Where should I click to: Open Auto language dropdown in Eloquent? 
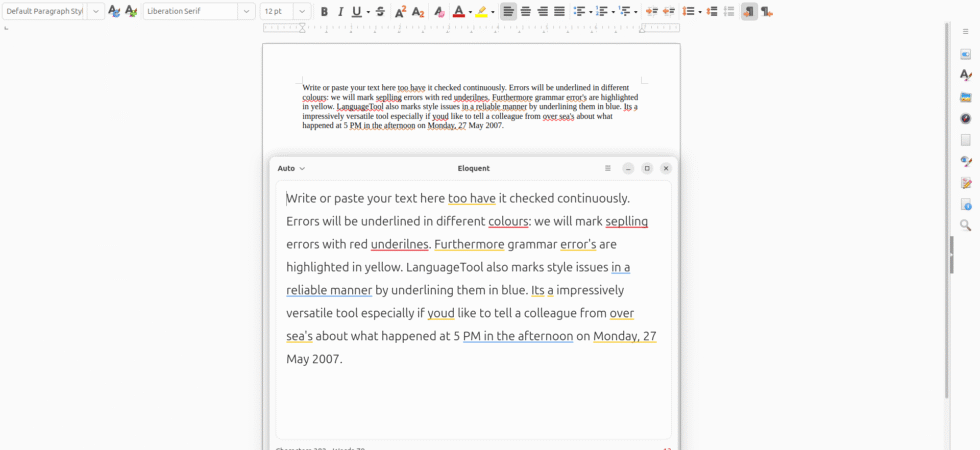pyautogui.click(x=291, y=168)
